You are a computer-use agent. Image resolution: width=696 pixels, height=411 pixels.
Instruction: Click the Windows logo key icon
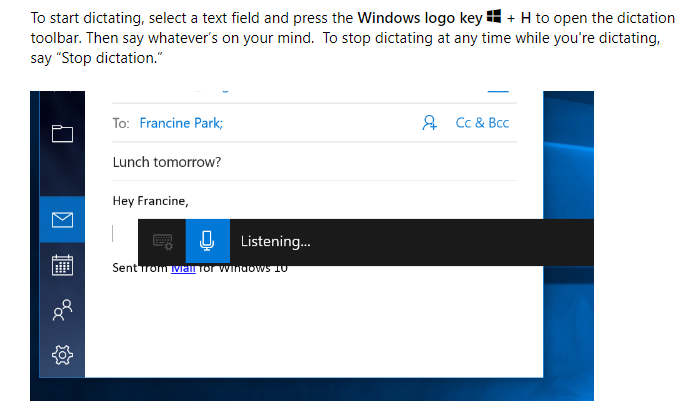(494, 19)
